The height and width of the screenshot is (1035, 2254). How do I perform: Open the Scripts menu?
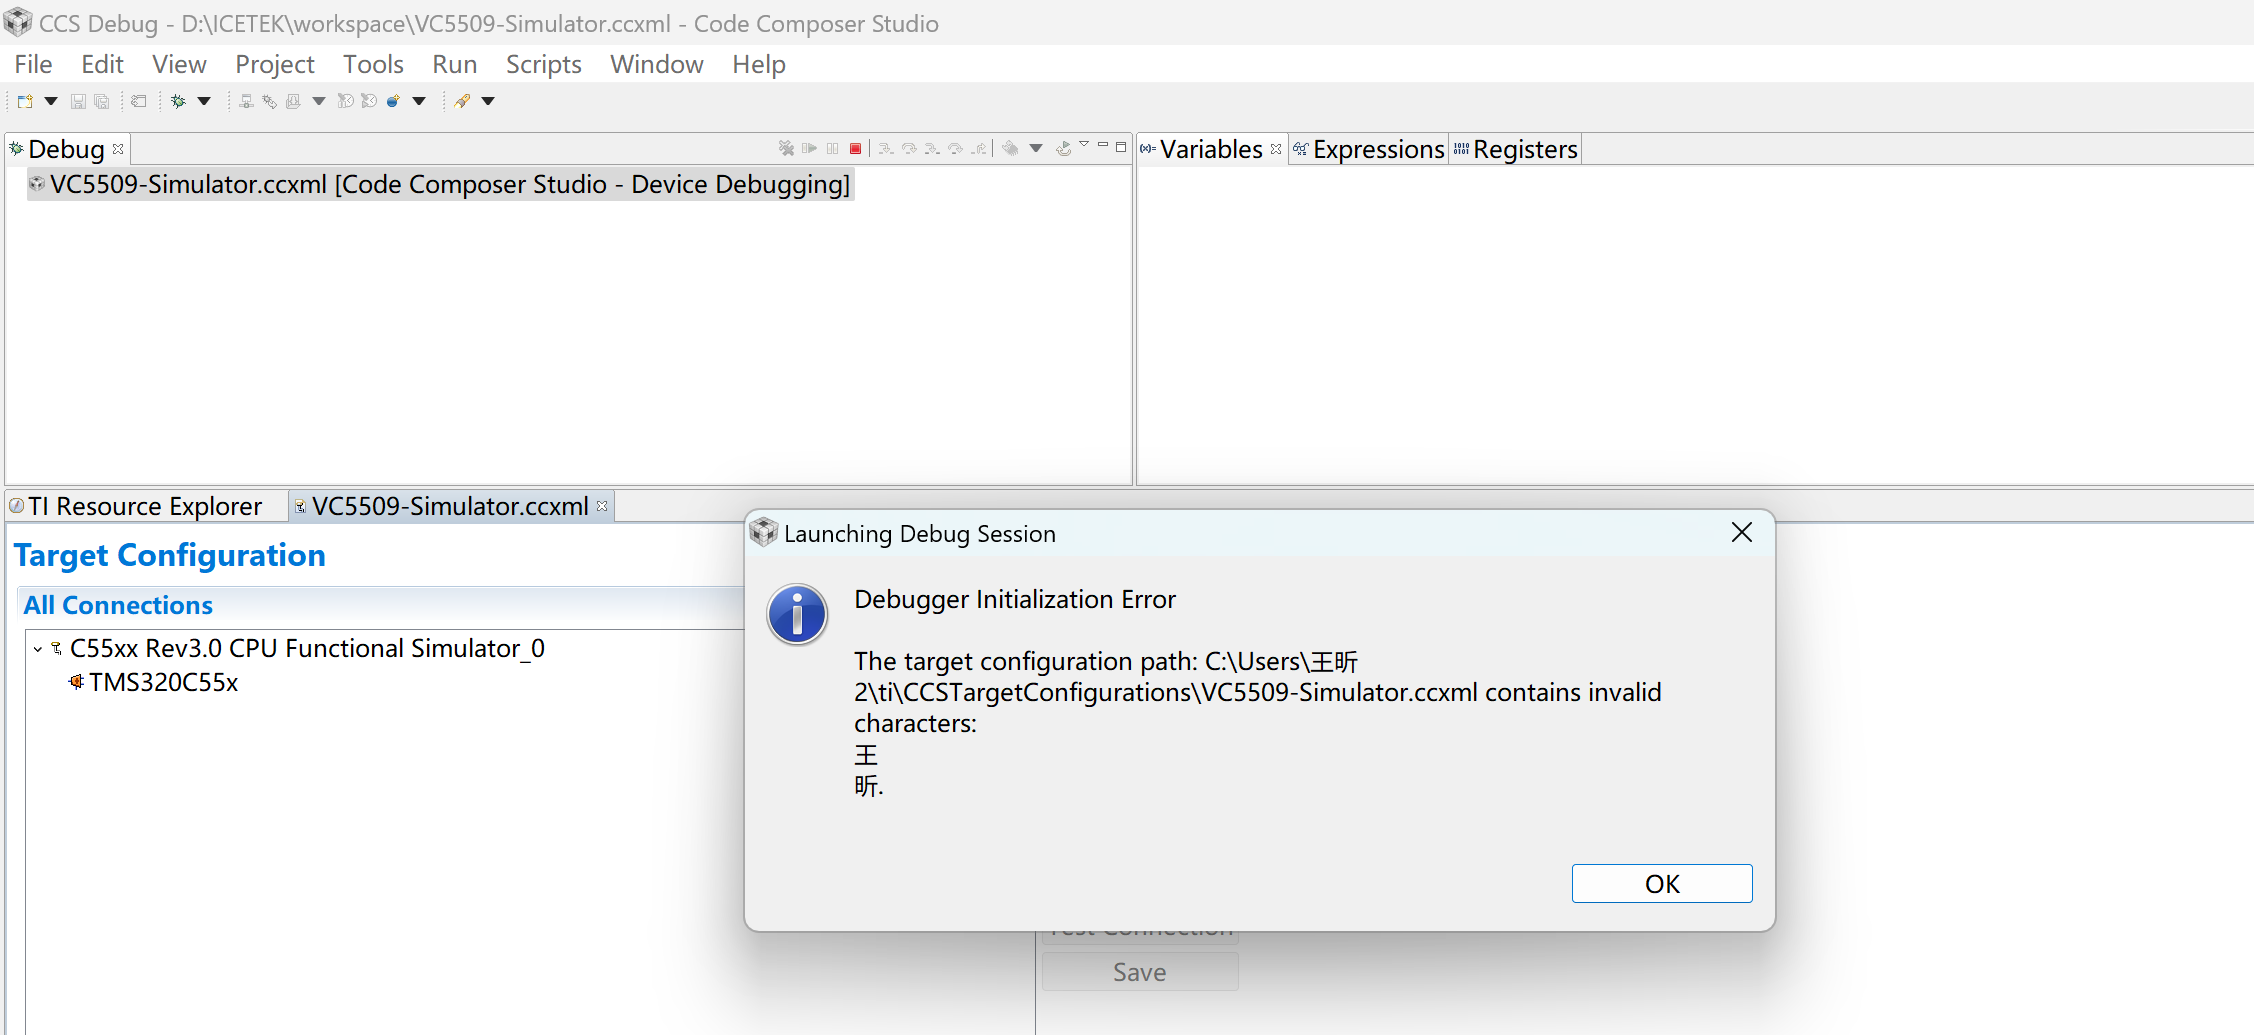(544, 64)
